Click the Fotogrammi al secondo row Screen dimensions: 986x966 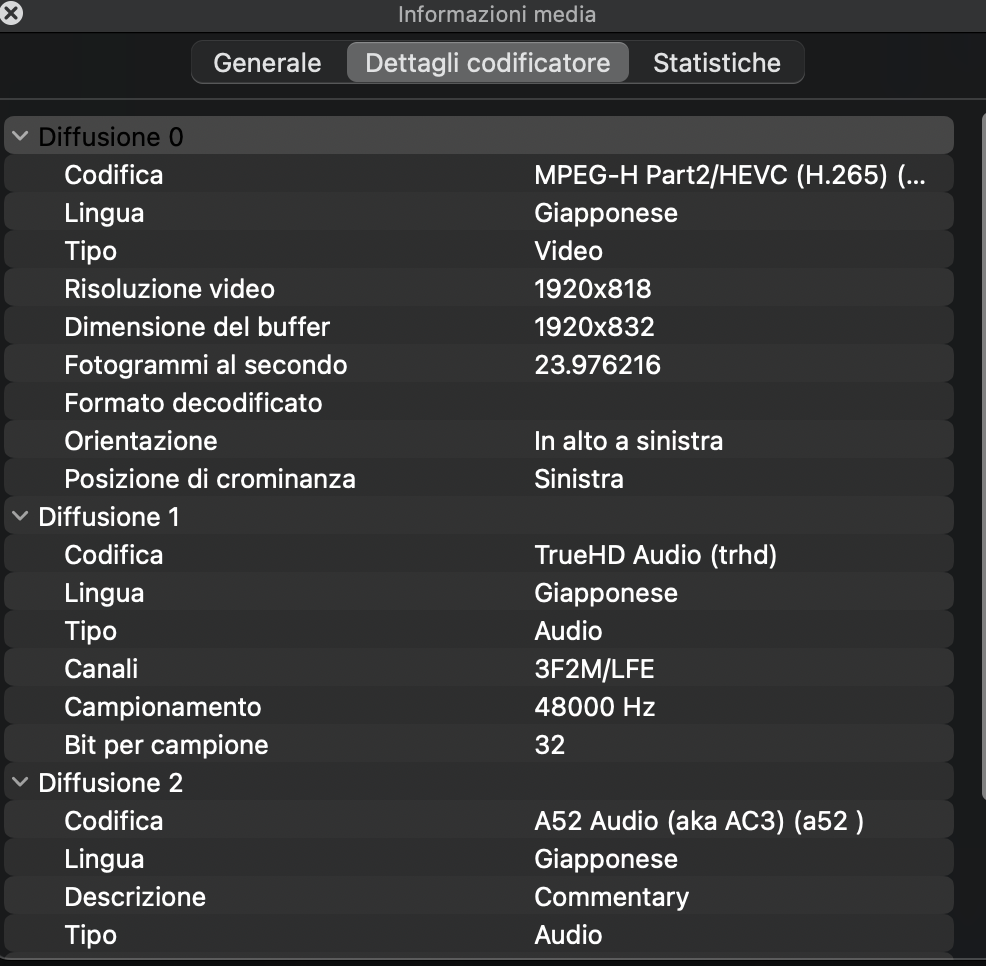point(478,365)
